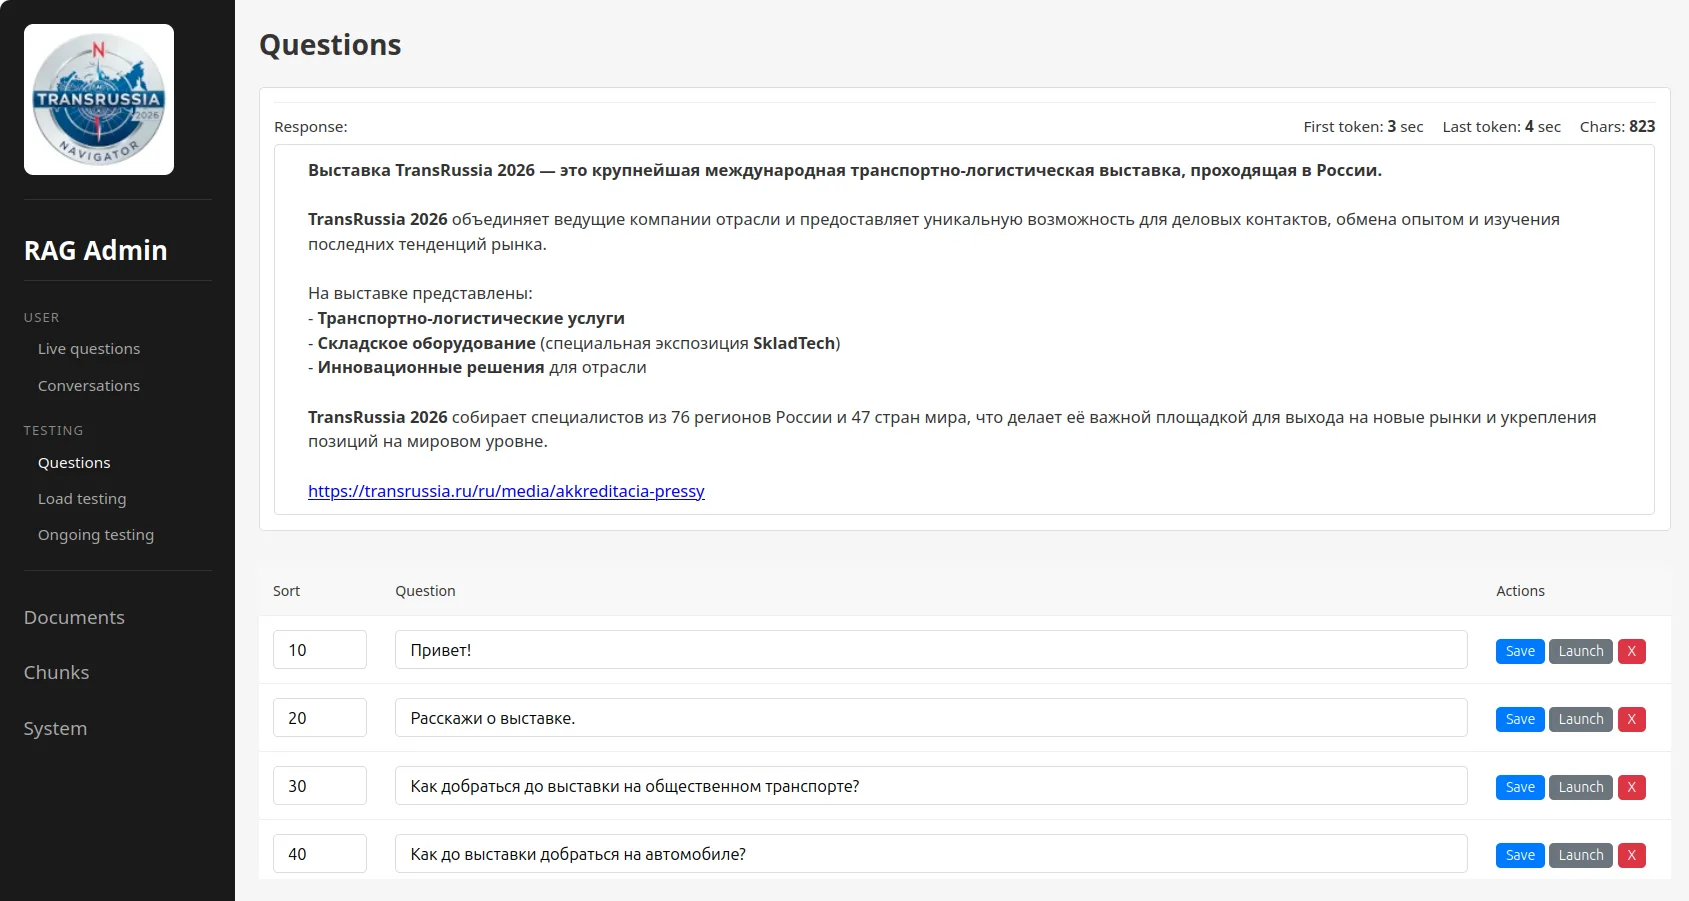Screen dimensions: 1689x901
Task: Click the "First token: 3 sec" stat
Action: click(1363, 127)
